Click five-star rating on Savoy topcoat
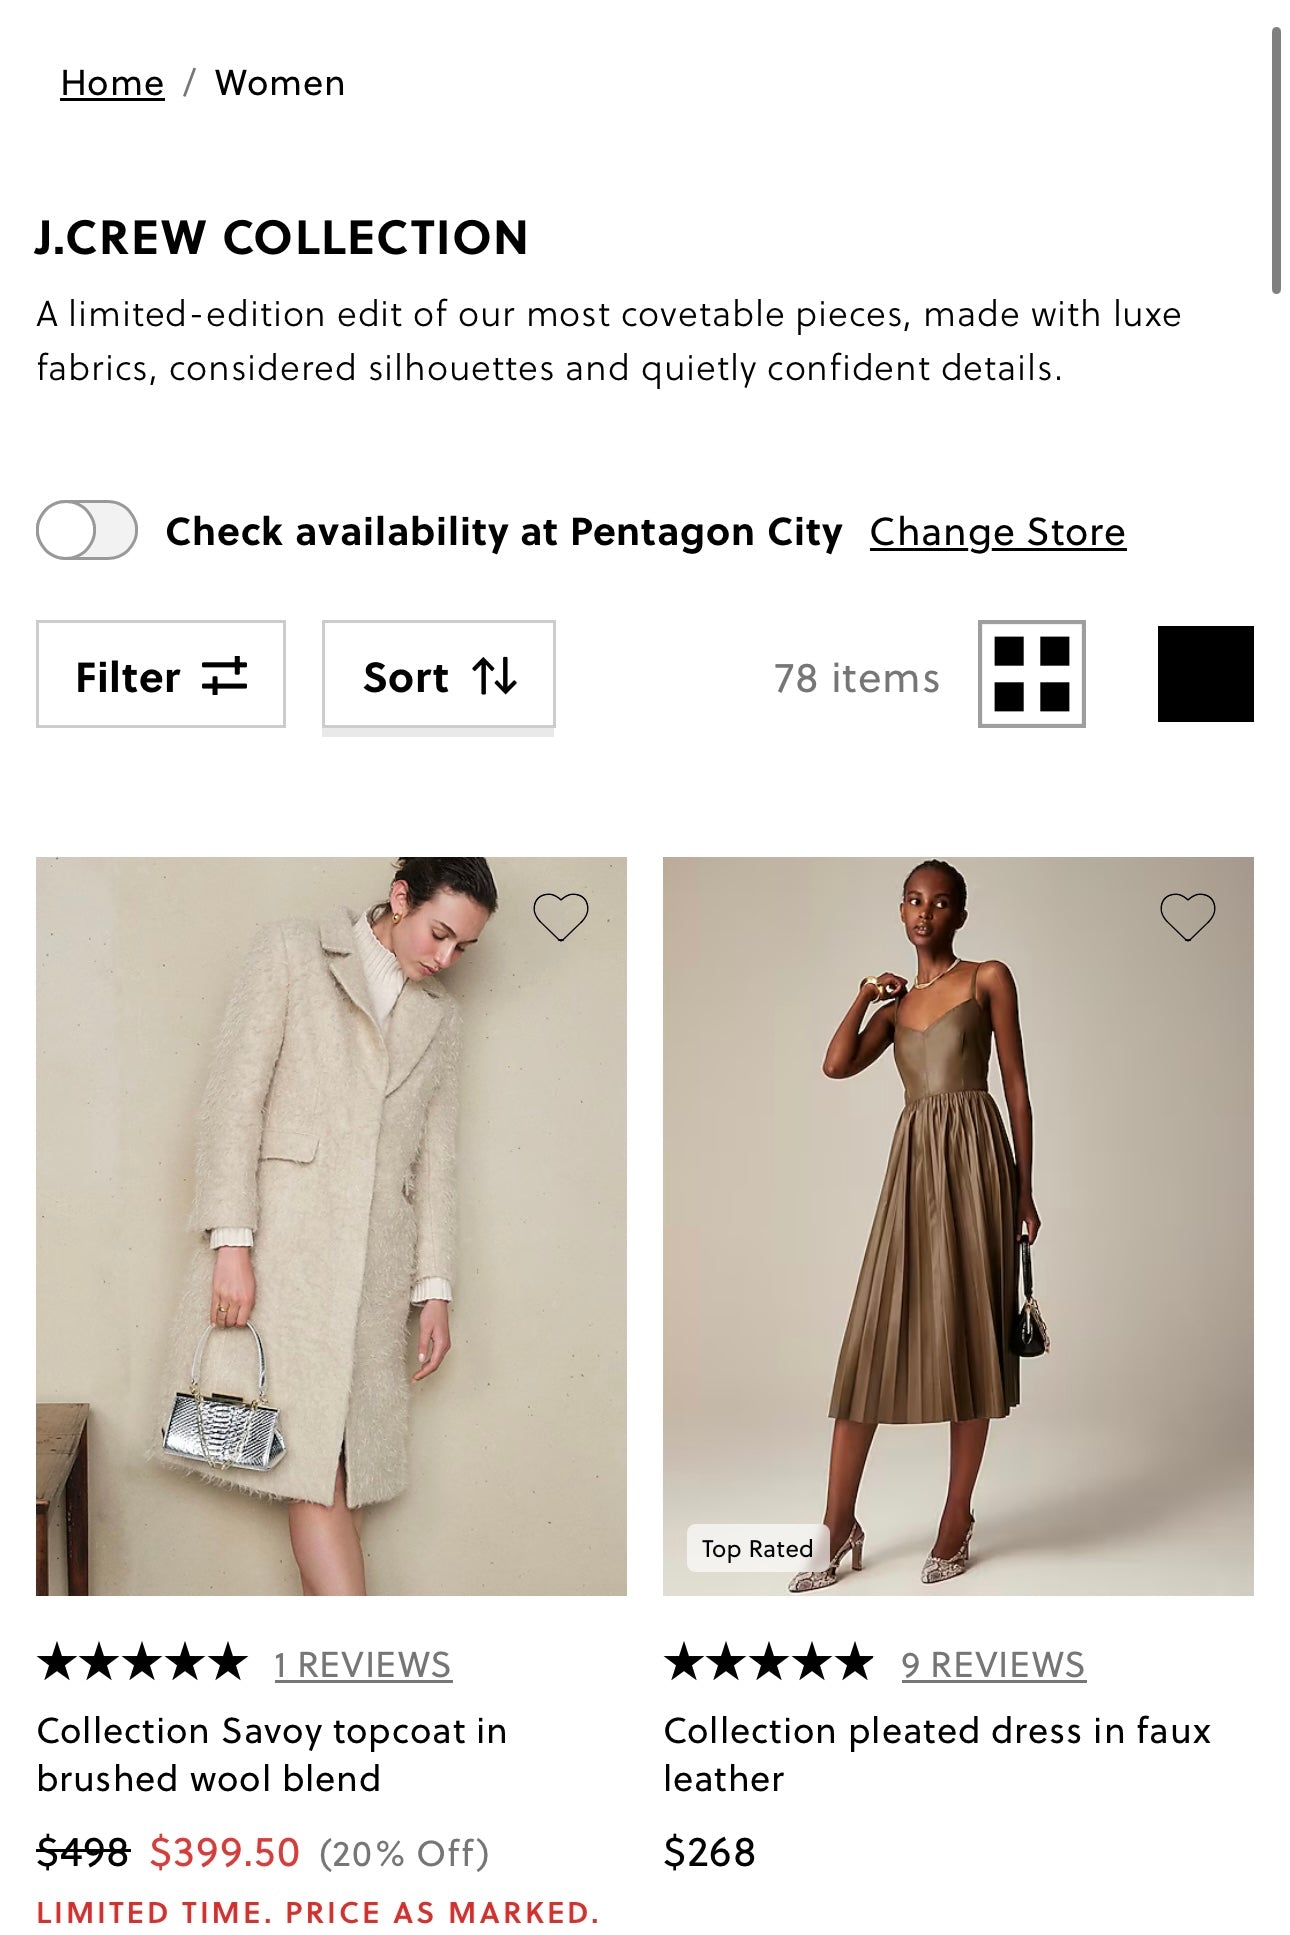The height and width of the screenshot is (1935, 1290). (142, 1662)
